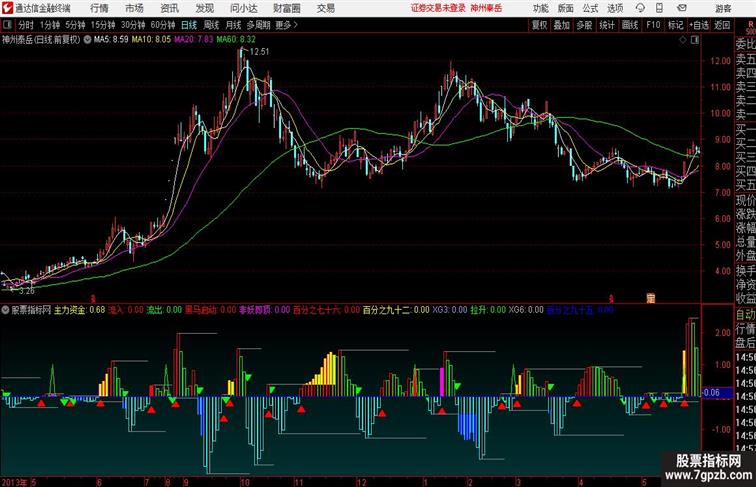The image size is (756, 487).
Task: Select the 多周期 multi-period view
Action: pos(258,25)
